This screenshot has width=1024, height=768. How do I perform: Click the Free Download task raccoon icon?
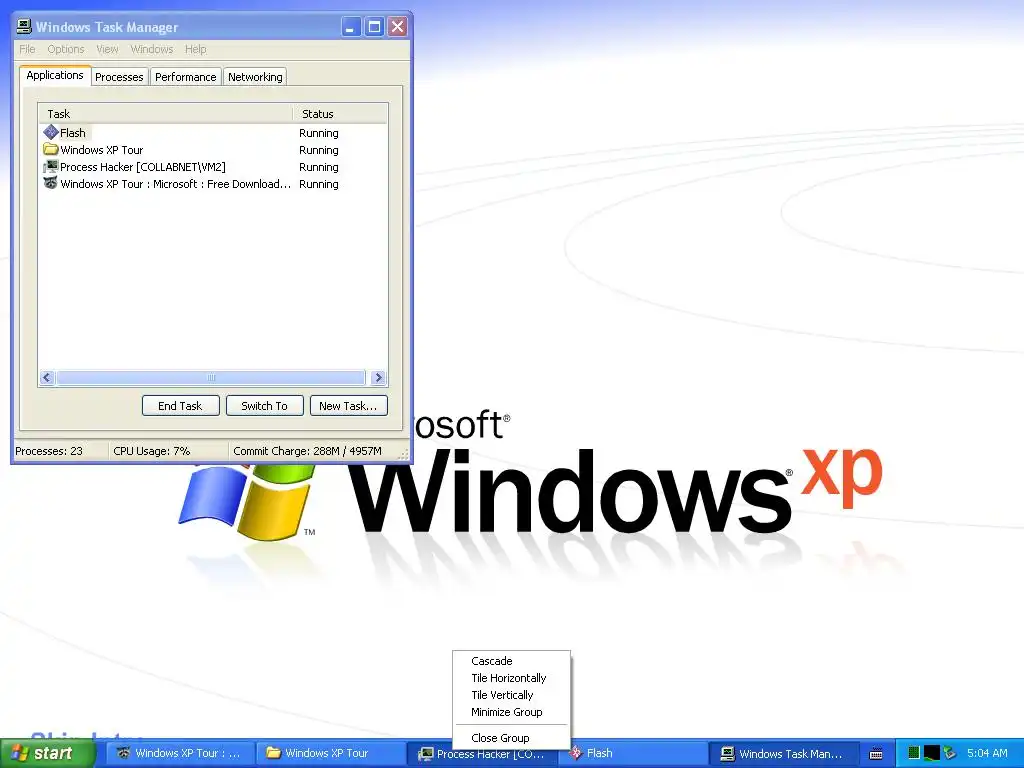51,184
